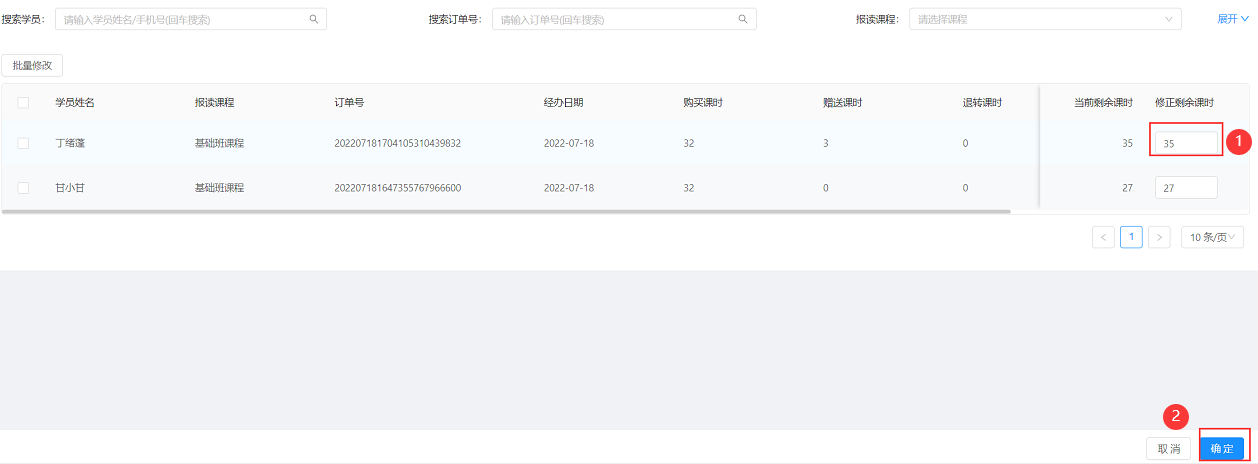Click student name 甘小甘
Viewport: 1258px width, 464px height.
(70, 188)
